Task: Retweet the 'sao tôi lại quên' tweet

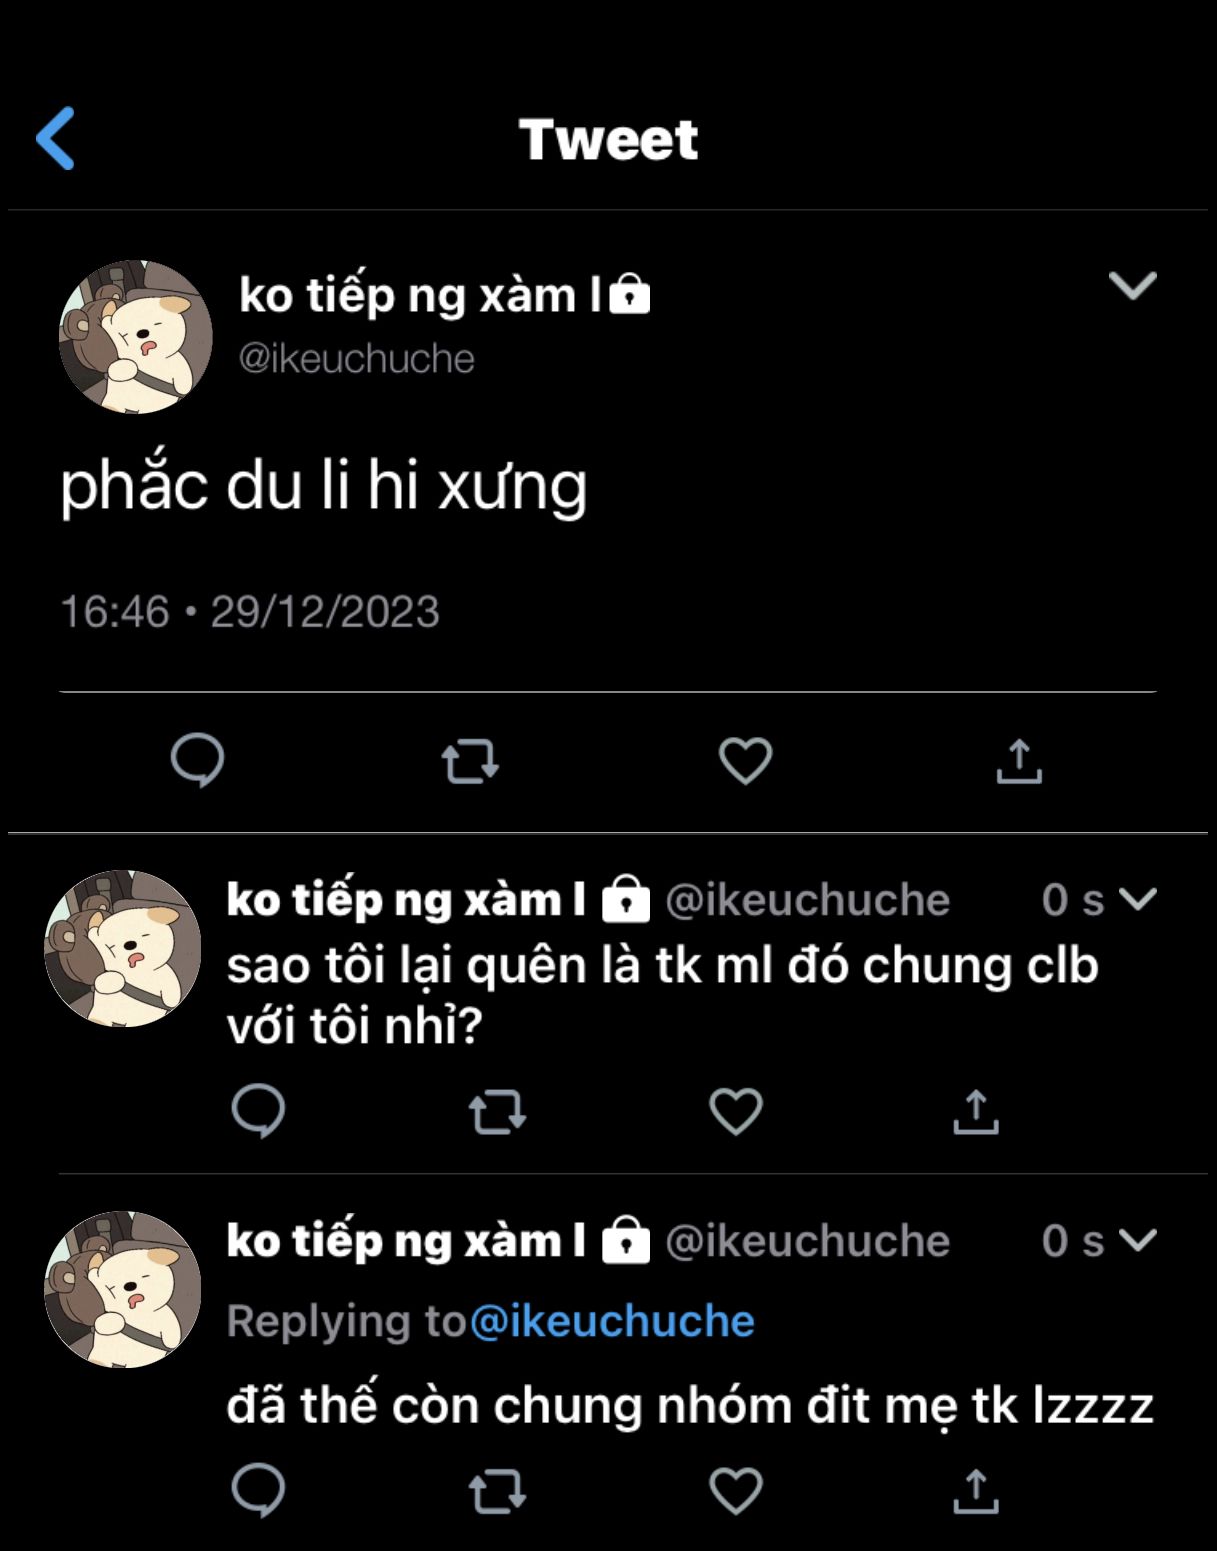Action: coord(497,1112)
